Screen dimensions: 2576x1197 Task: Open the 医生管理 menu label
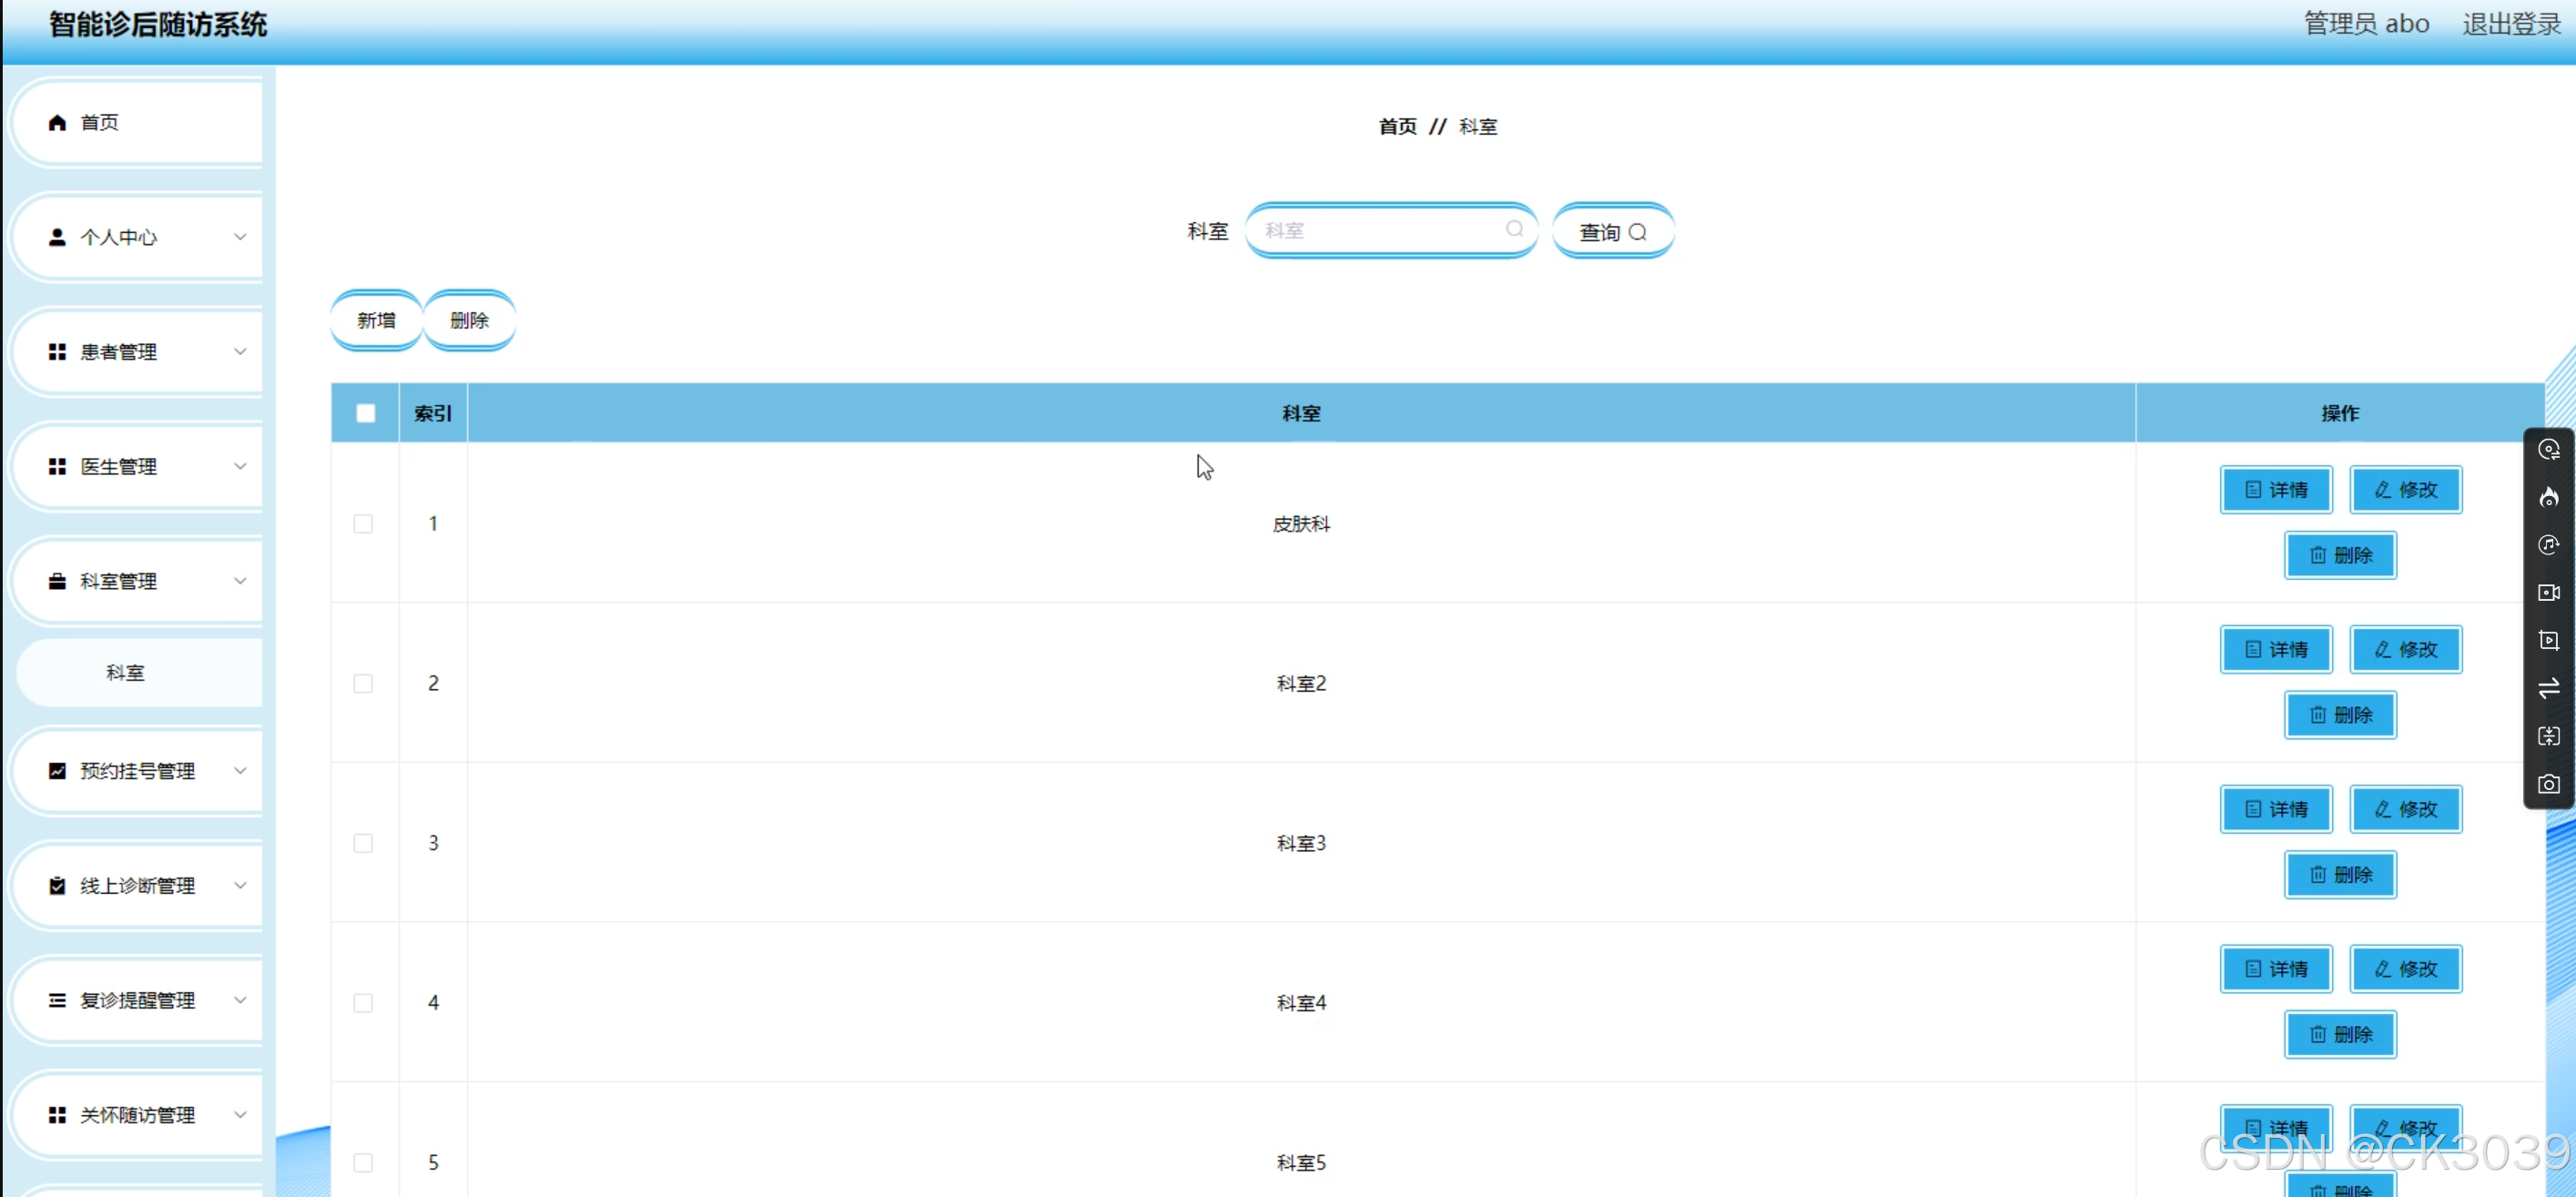[x=118, y=466]
